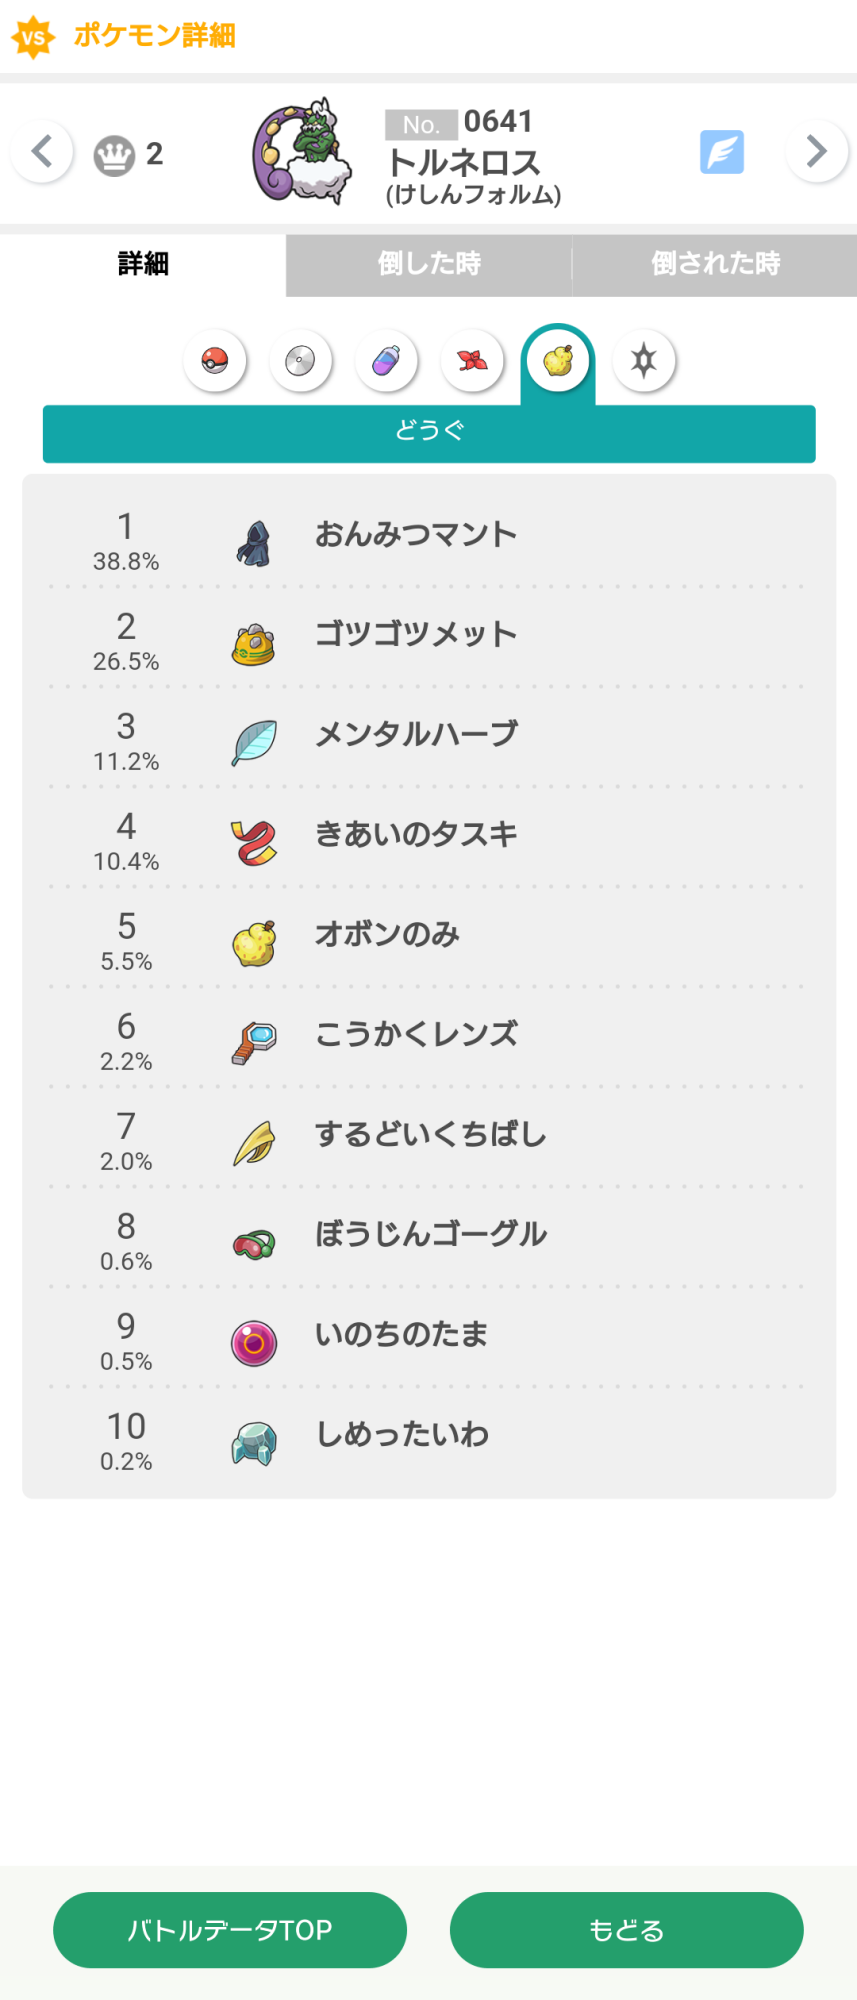Image resolution: width=857 pixels, height=2000 pixels.
Task: Select the red ribbon category icon
Action: 472,360
